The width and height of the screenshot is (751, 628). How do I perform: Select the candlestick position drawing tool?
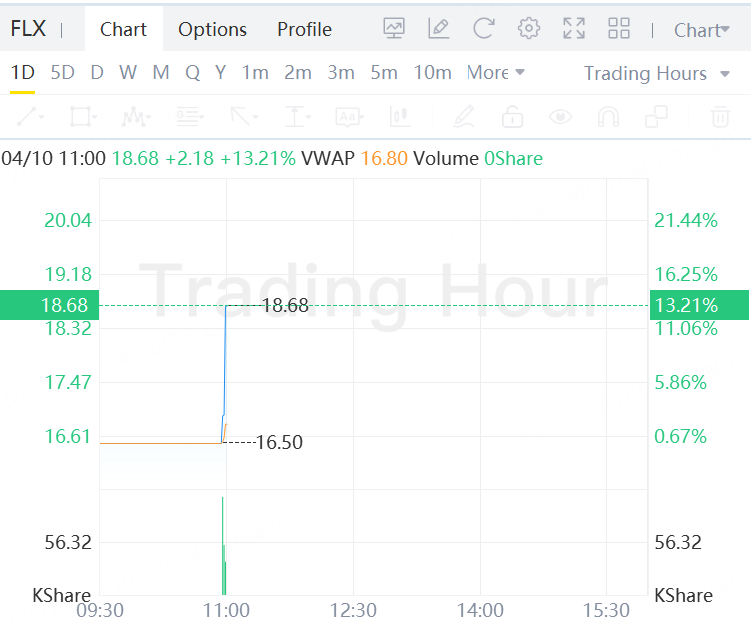tap(400, 117)
